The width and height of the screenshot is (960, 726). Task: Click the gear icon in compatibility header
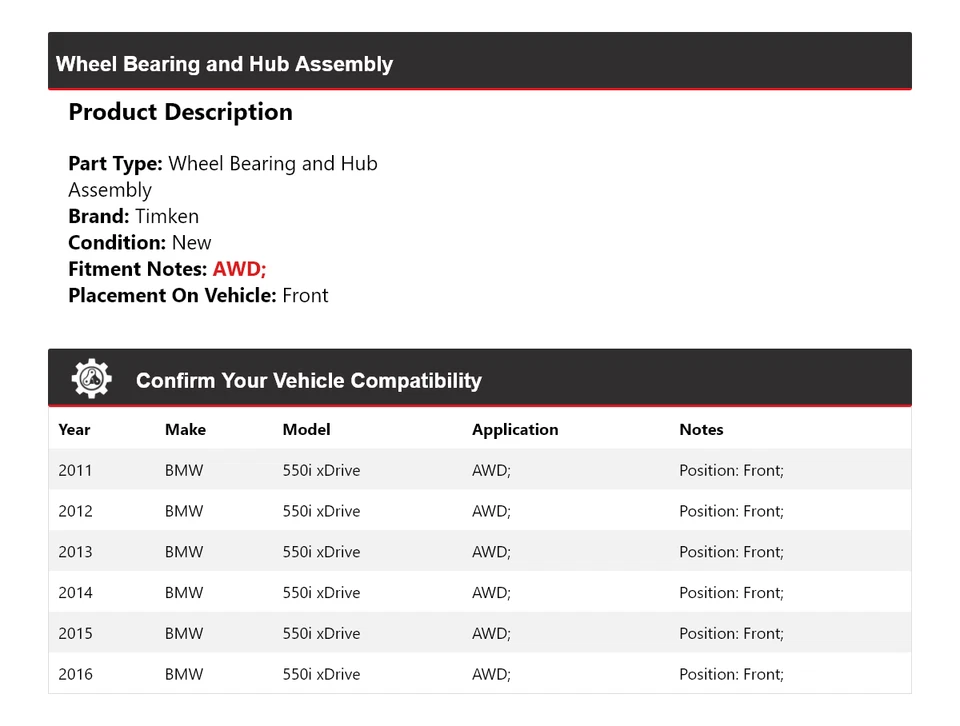pos(91,379)
